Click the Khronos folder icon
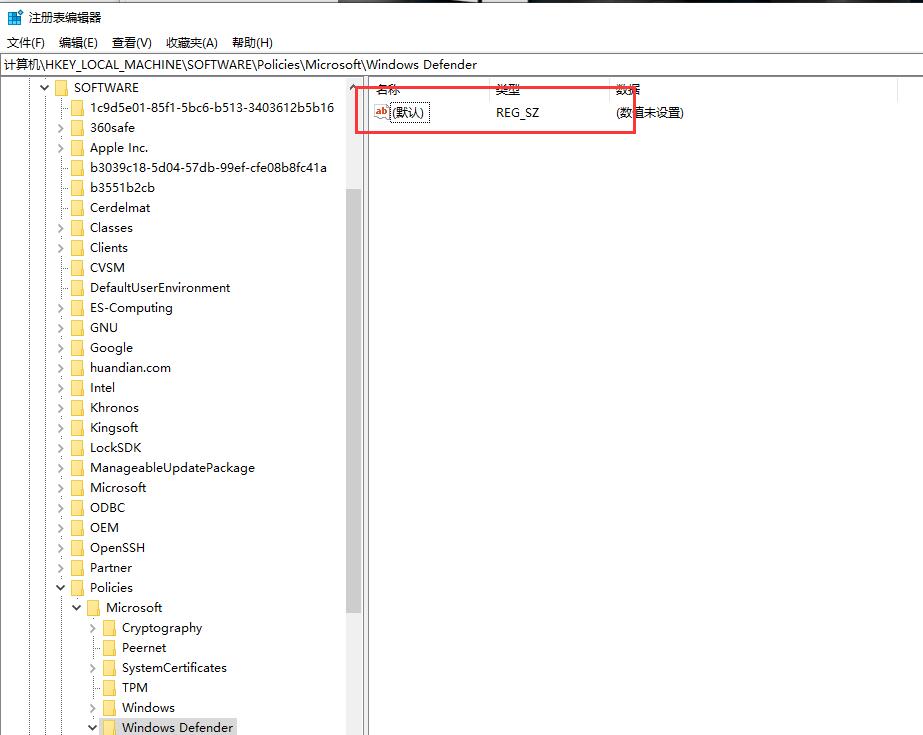Viewport: 923px width, 735px height. [78, 408]
